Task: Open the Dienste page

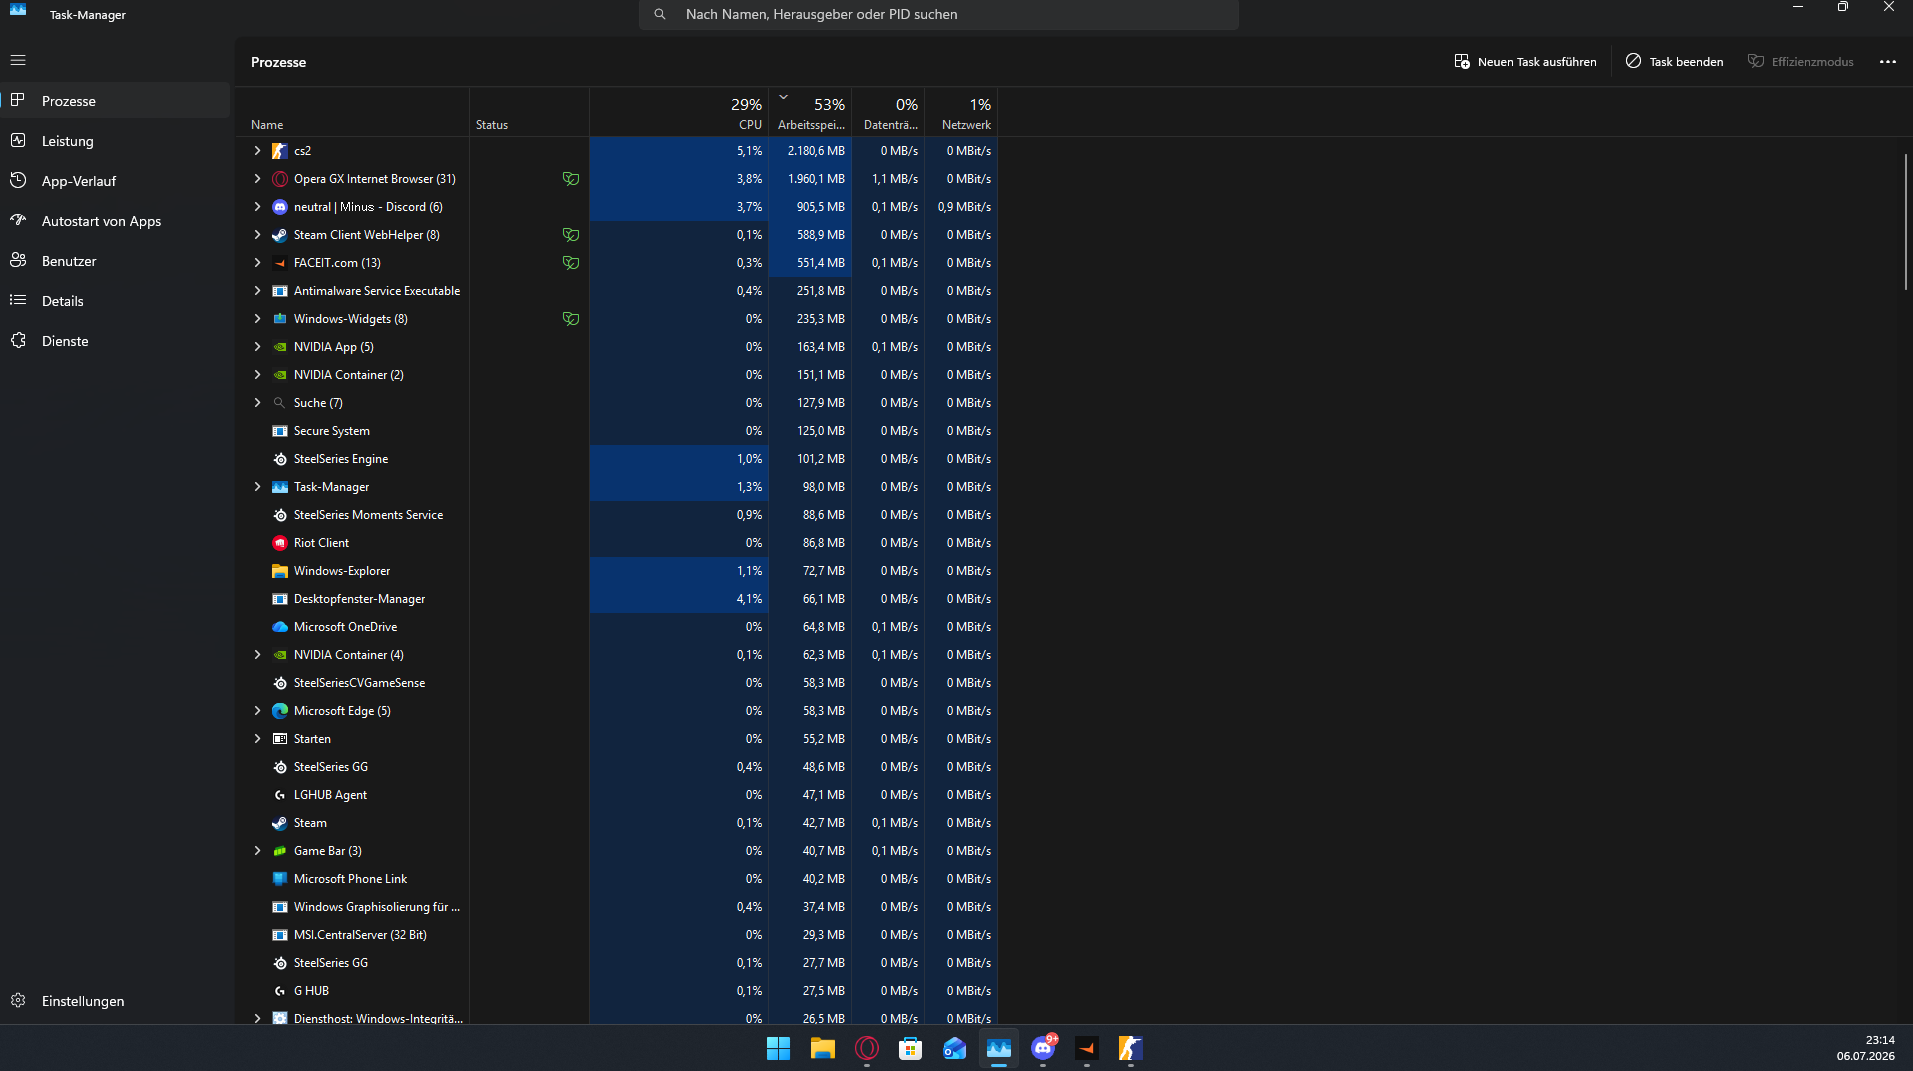Action: (116, 341)
